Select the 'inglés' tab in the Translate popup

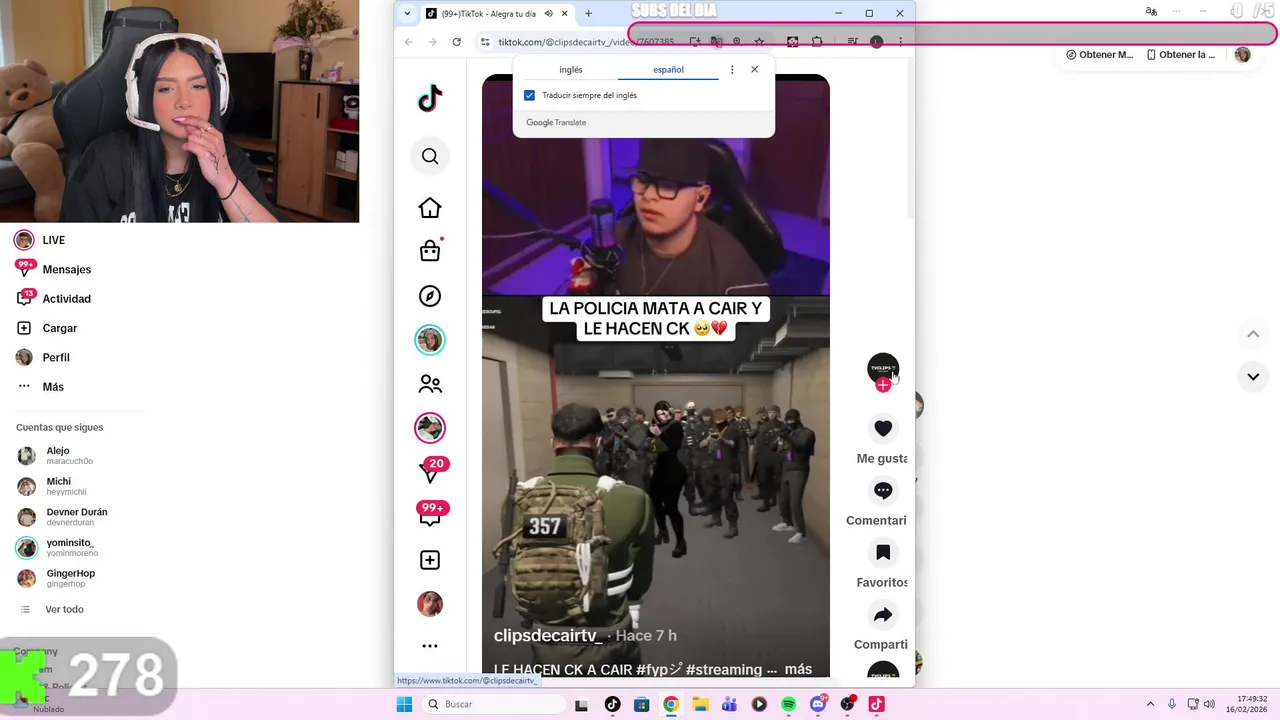[571, 70]
